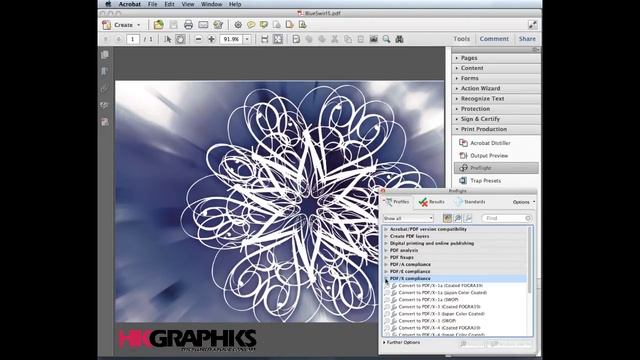
Task: Click the Zoom In plus icon
Action: [211, 39]
